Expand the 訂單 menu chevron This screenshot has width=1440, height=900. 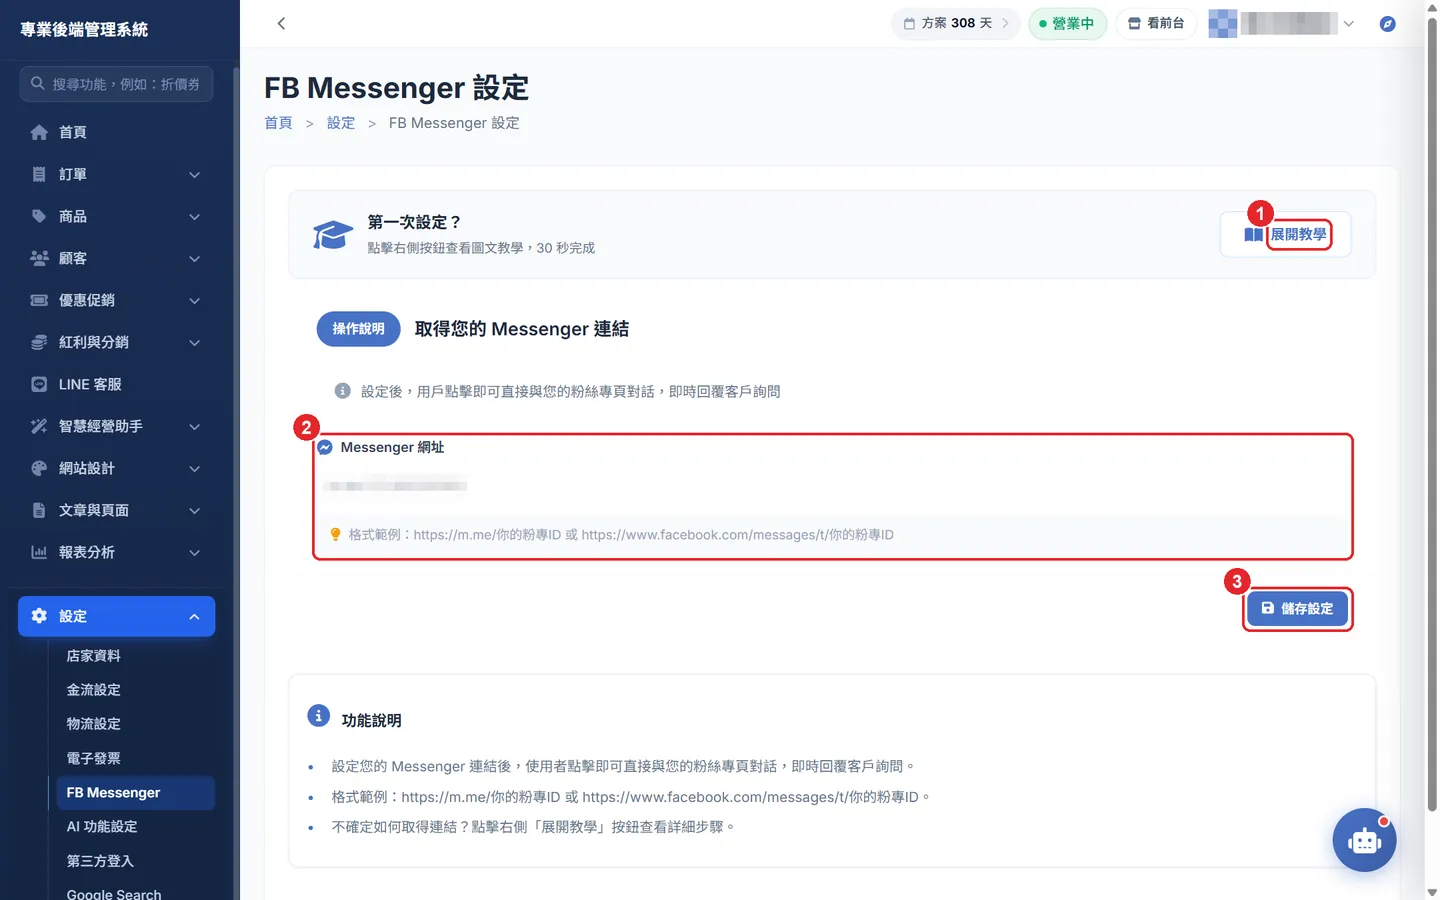pyautogui.click(x=194, y=175)
